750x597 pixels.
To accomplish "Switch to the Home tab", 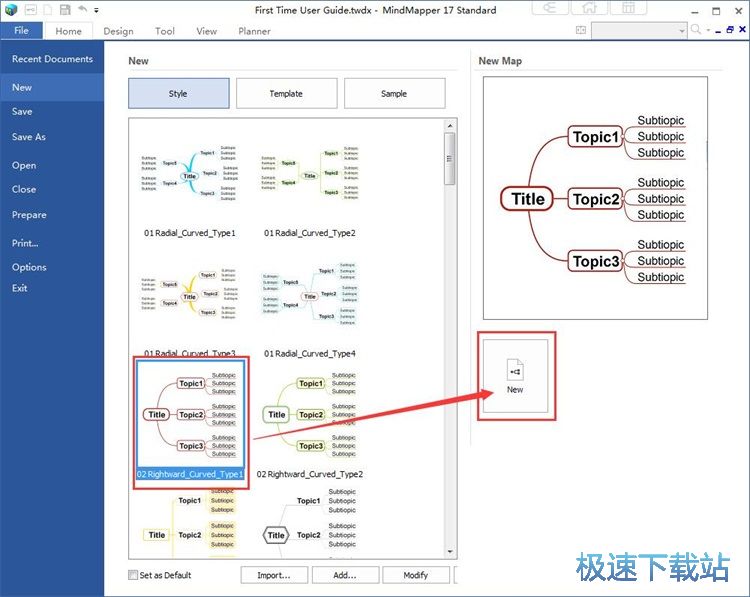I will point(68,31).
